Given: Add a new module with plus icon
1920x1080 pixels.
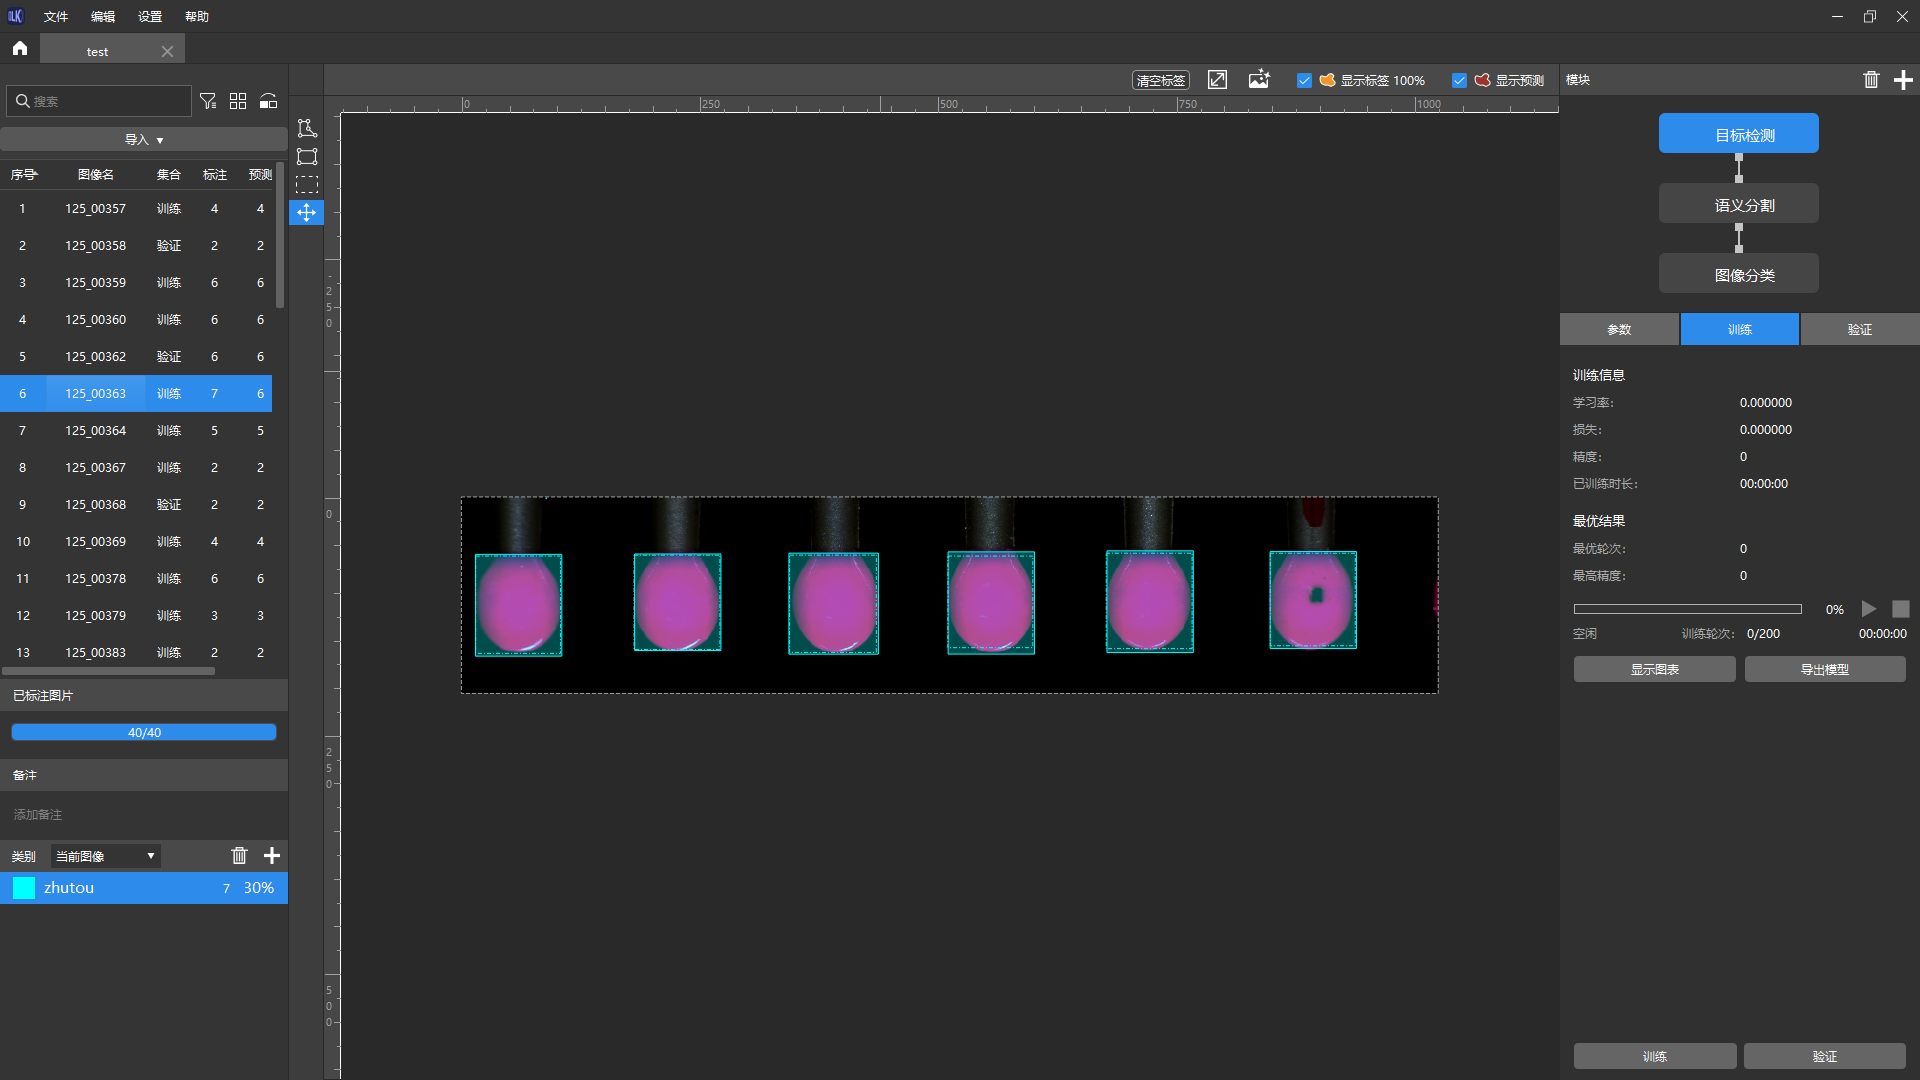Looking at the screenshot, I should tap(1903, 80).
